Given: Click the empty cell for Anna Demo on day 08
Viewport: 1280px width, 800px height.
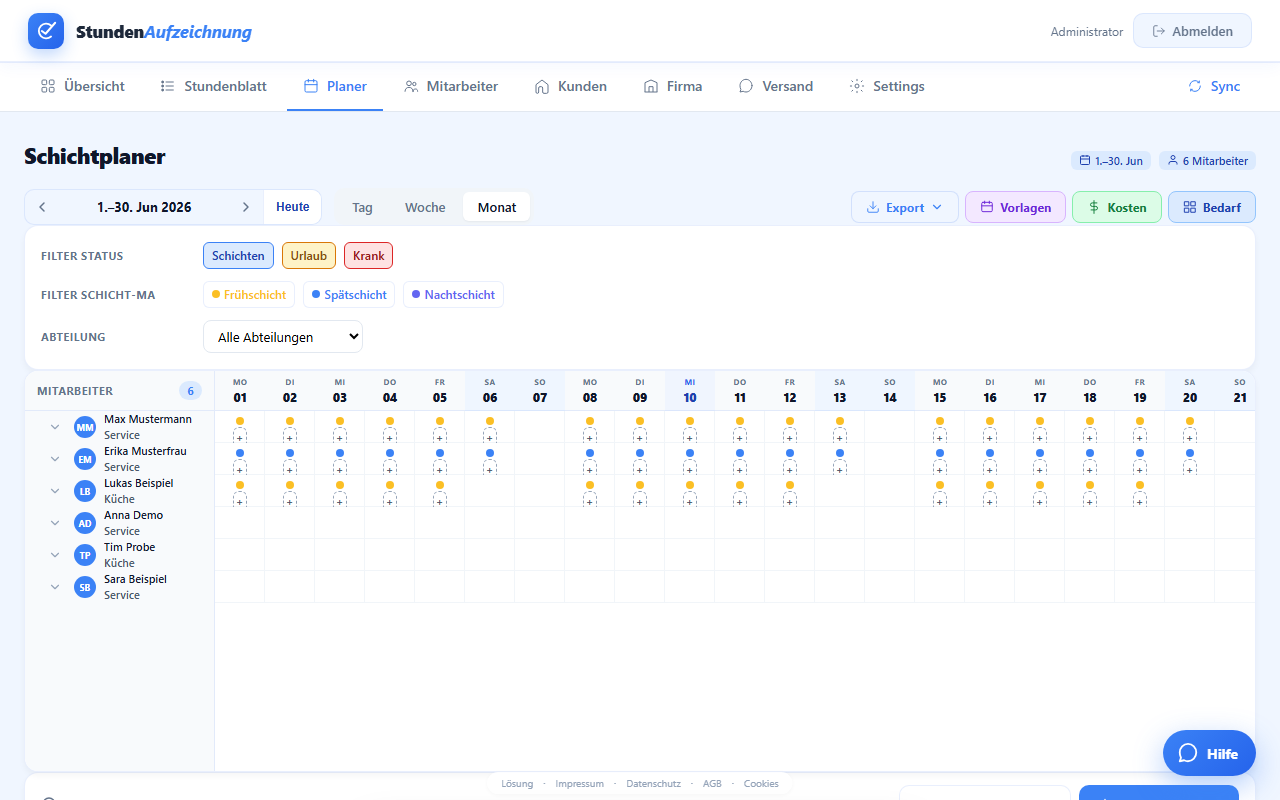Looking at the screenshot, I should pos(590,523).
